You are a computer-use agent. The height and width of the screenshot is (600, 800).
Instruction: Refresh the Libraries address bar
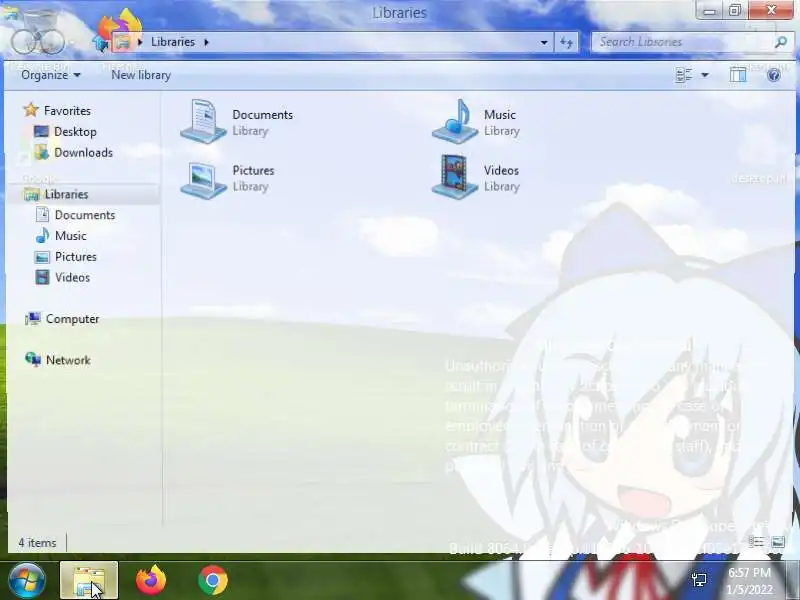[566, 42]
